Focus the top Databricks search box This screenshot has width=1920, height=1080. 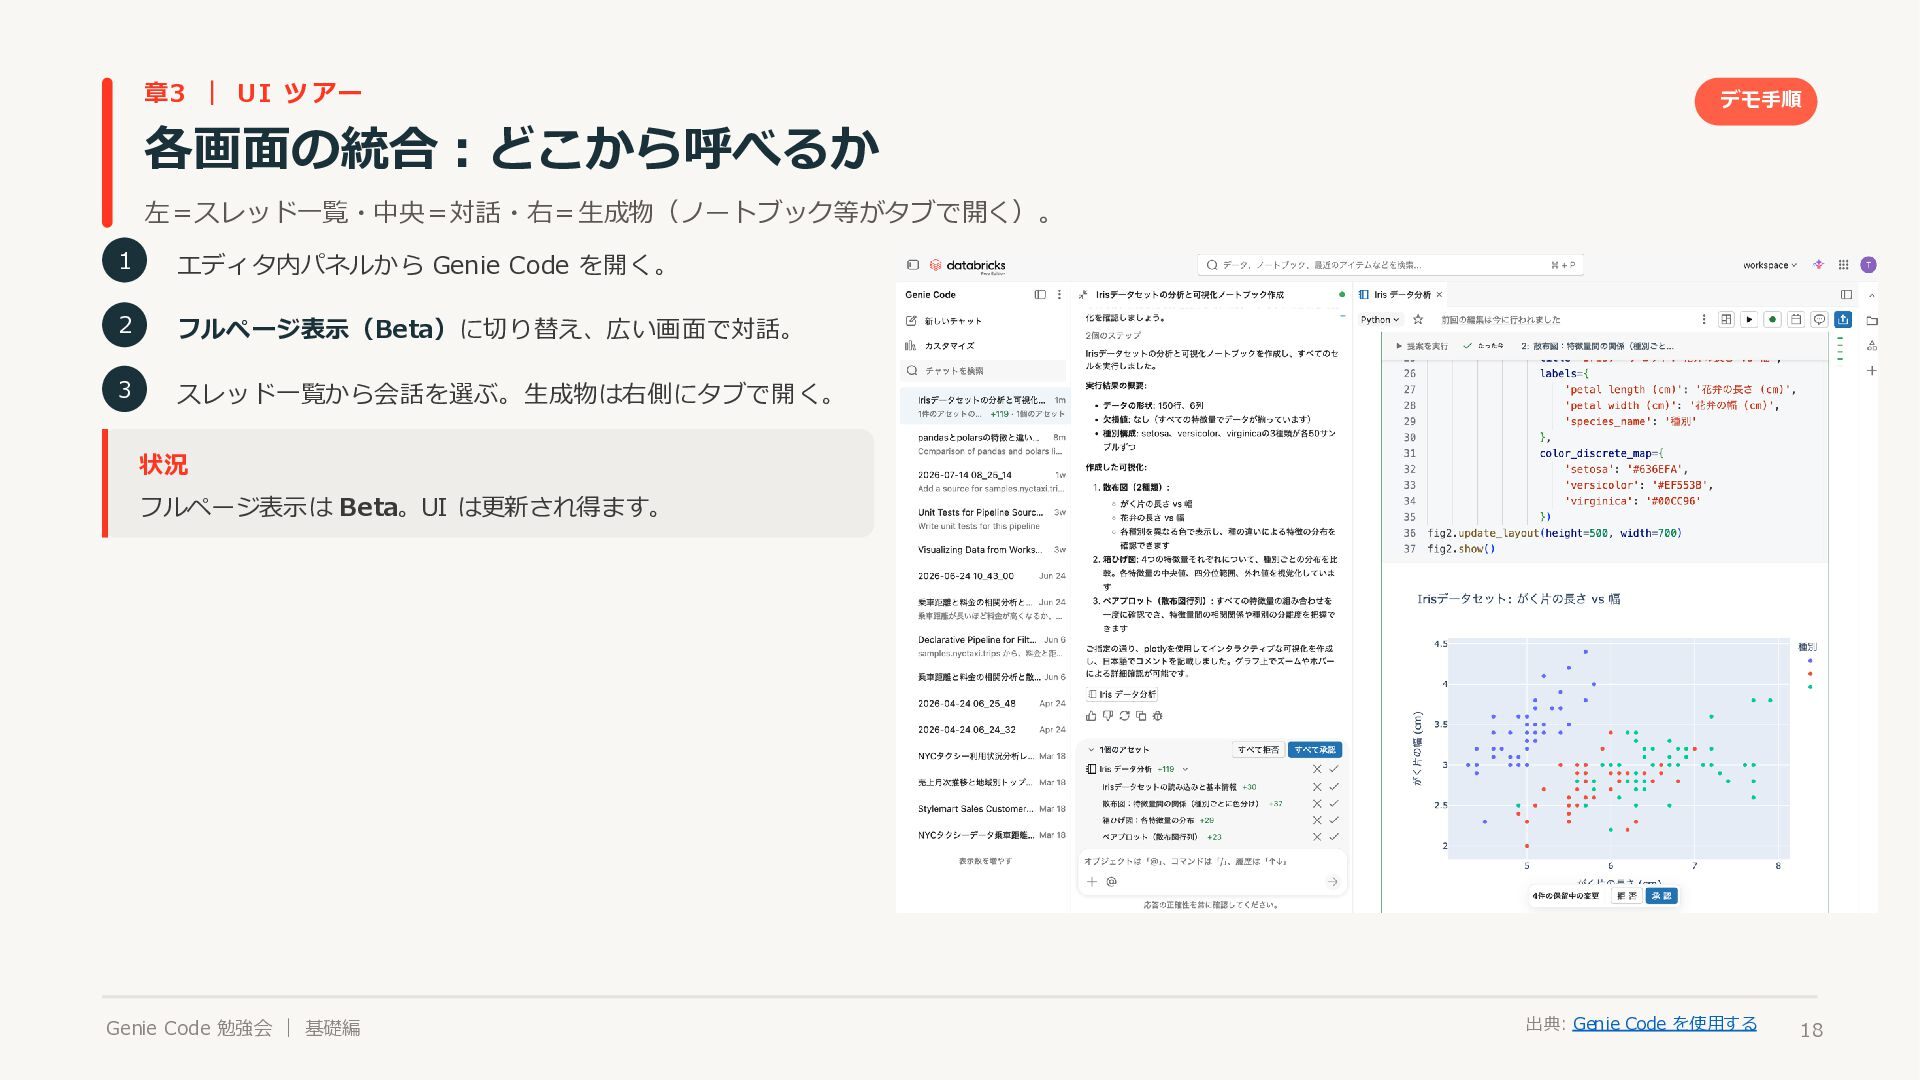click(x=1390, y=265)
